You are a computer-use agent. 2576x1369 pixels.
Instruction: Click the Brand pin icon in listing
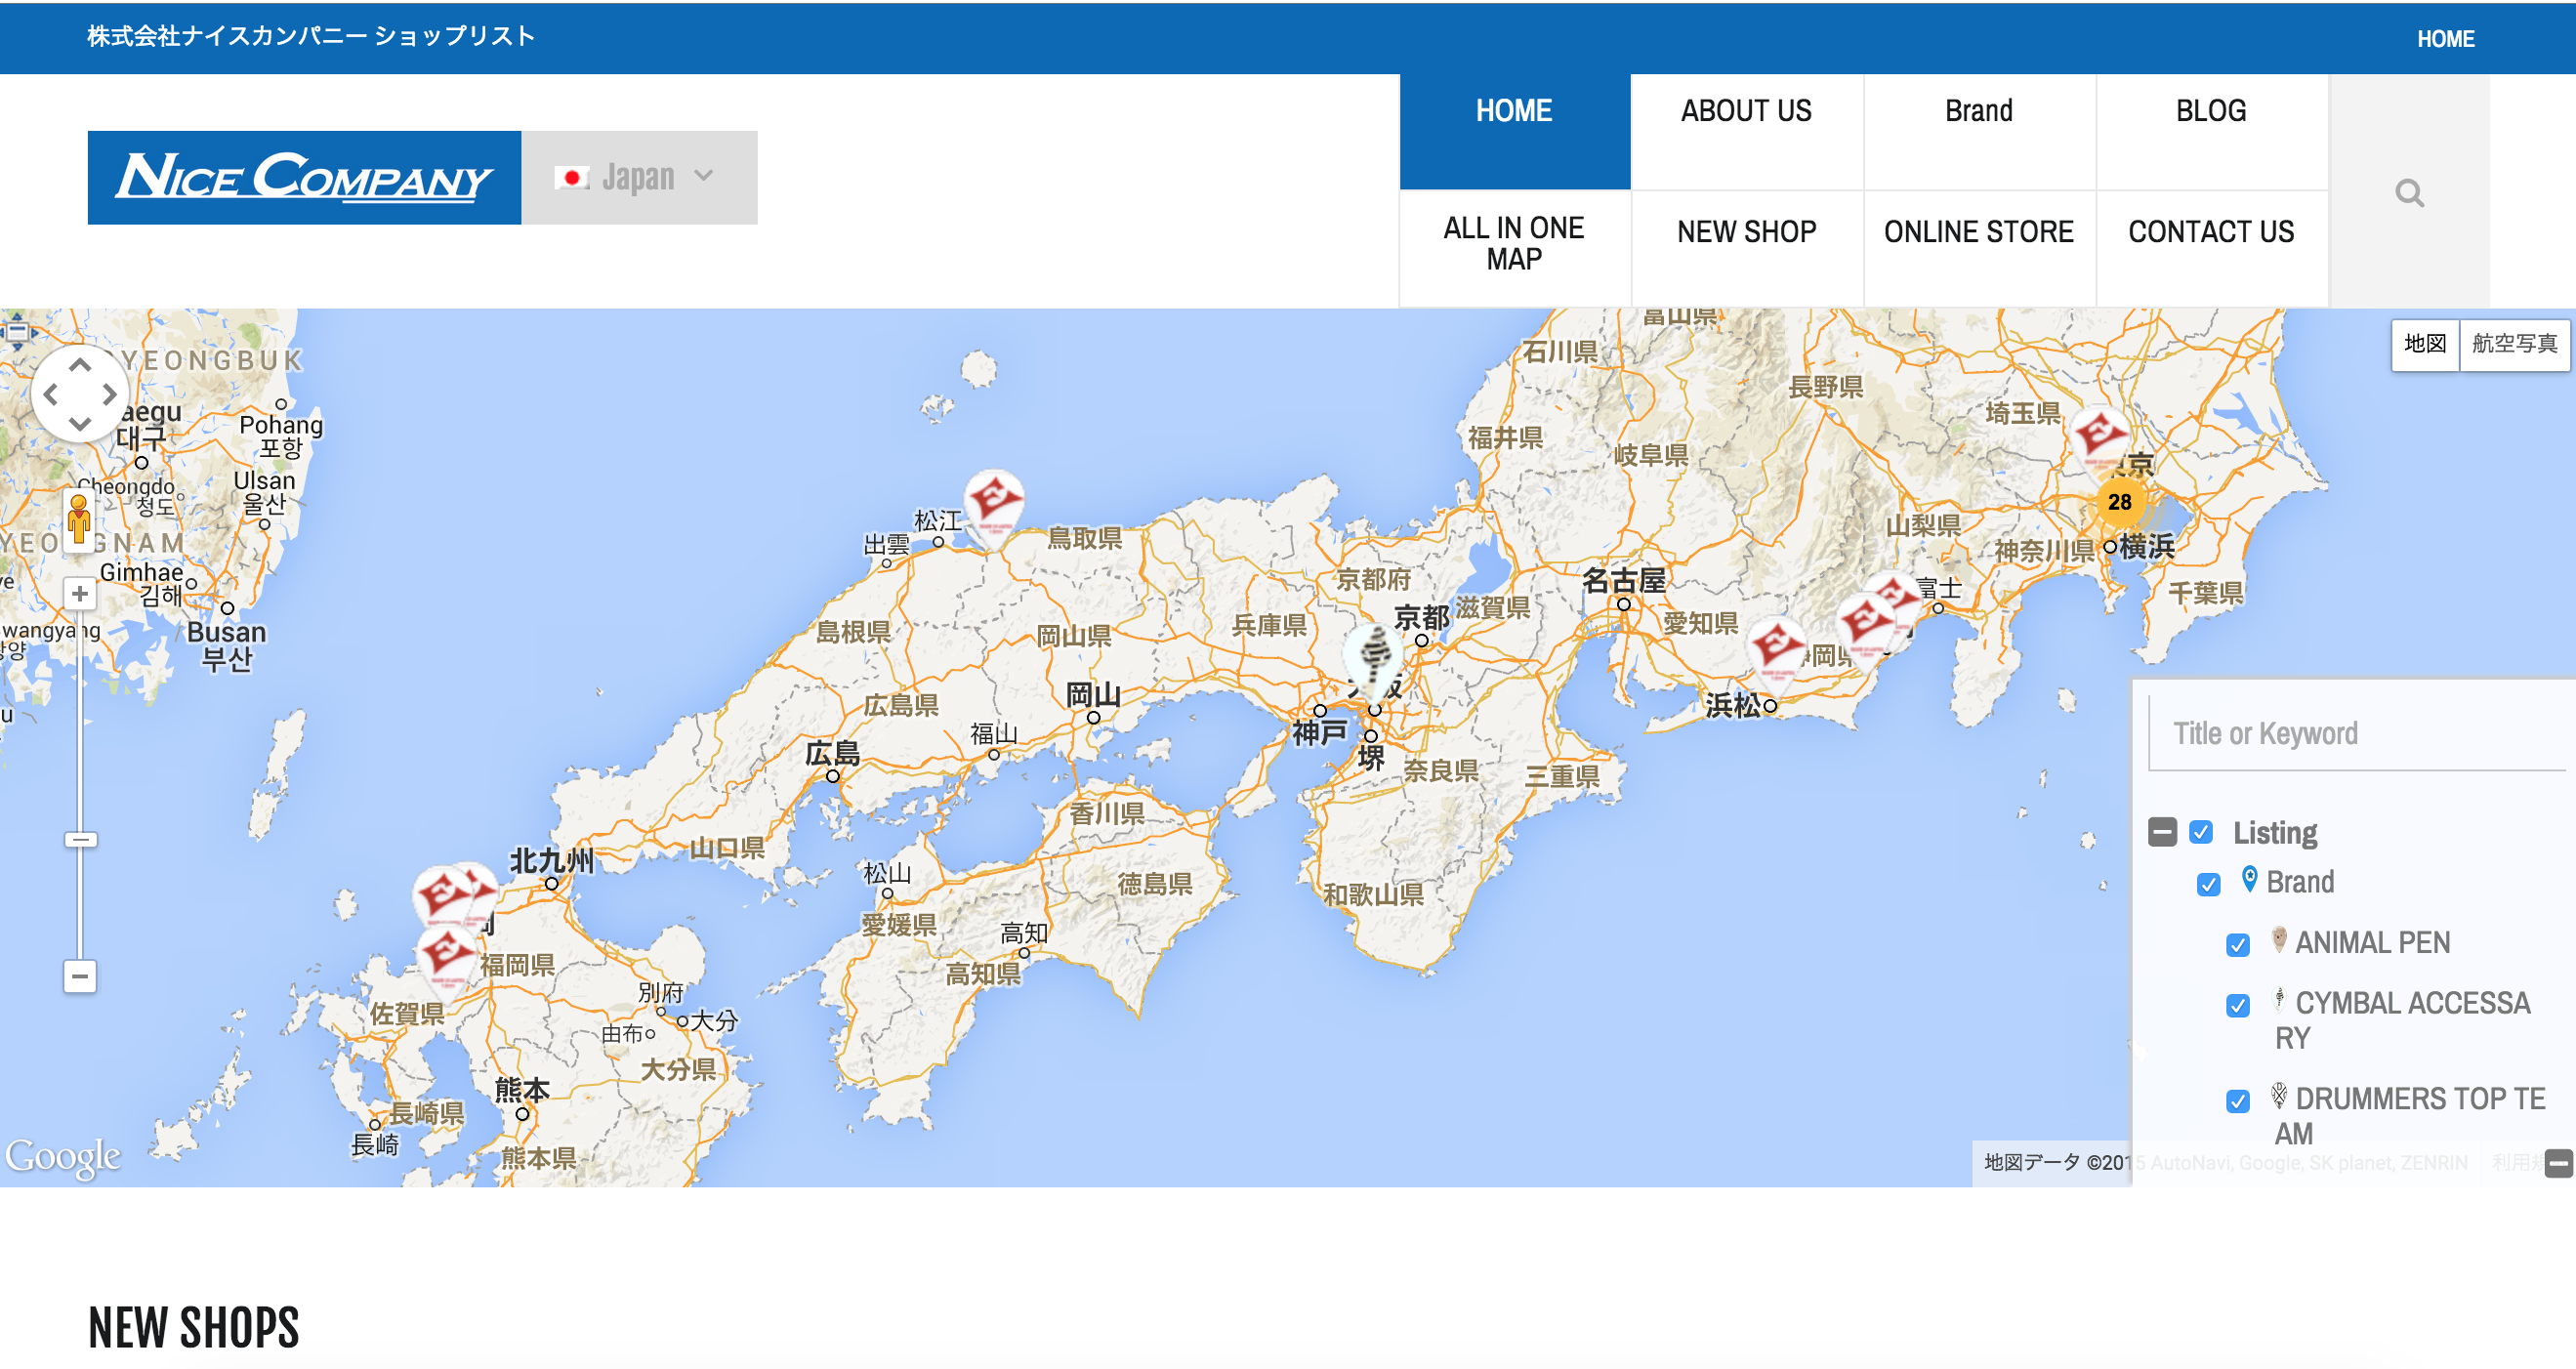pyautogui.click(x=2250, y=879)
